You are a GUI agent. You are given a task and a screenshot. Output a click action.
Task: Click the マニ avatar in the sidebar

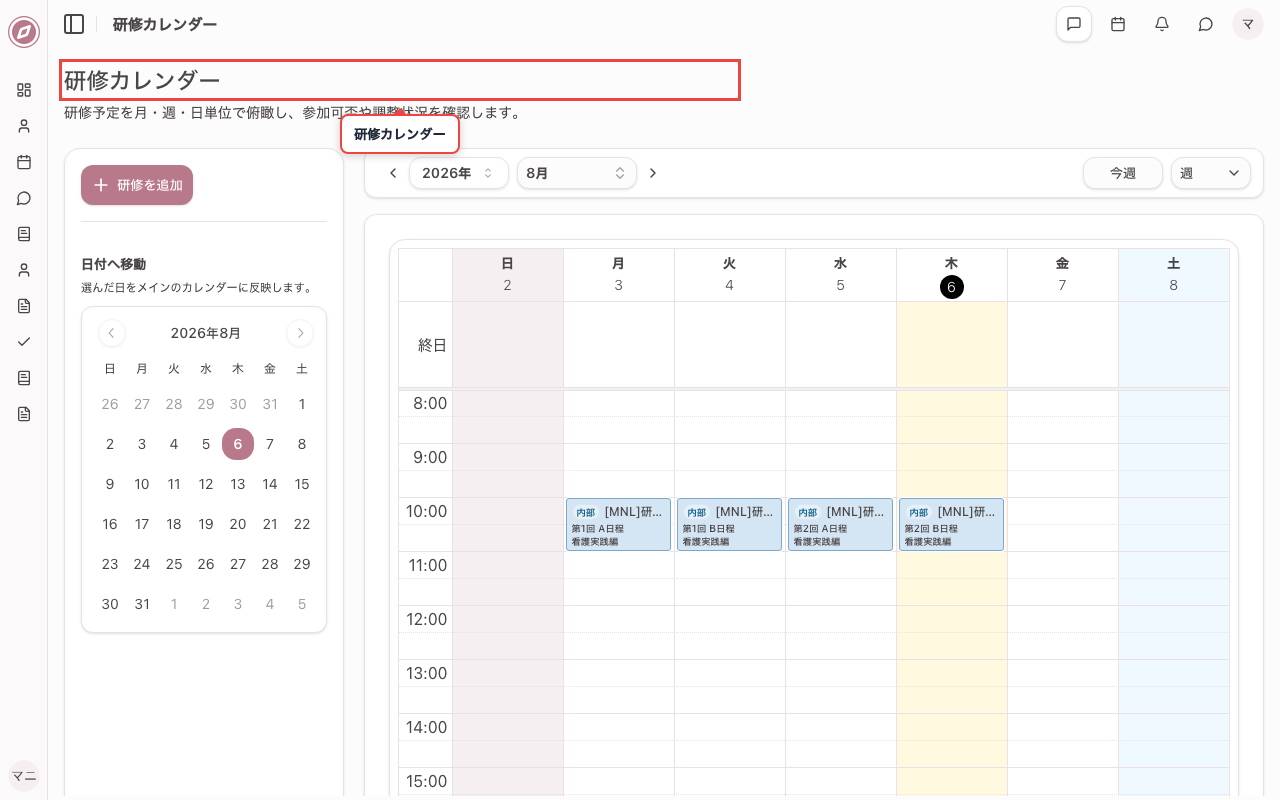[x=24, y=776]
